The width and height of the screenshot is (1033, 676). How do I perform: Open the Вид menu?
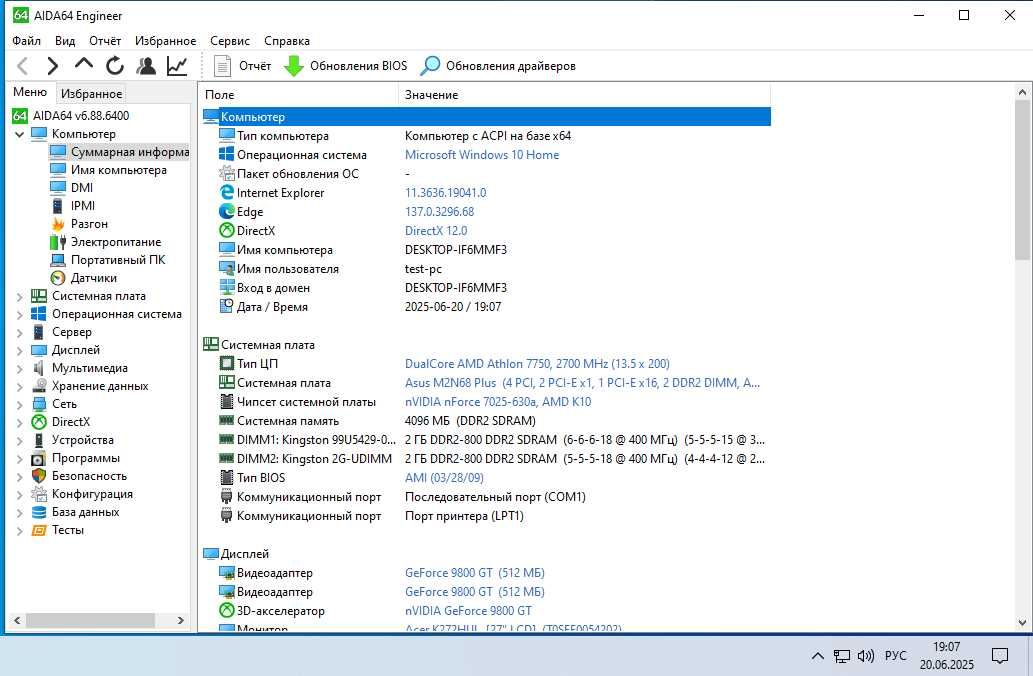65,41
